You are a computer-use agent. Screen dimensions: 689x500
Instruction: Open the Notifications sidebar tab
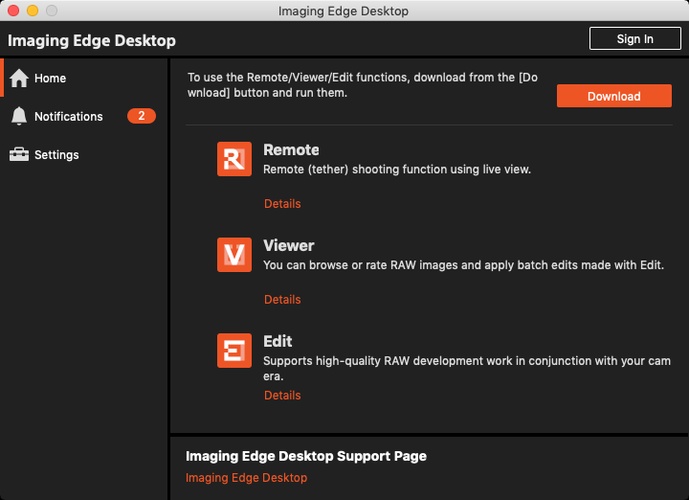tap(84, 116)
